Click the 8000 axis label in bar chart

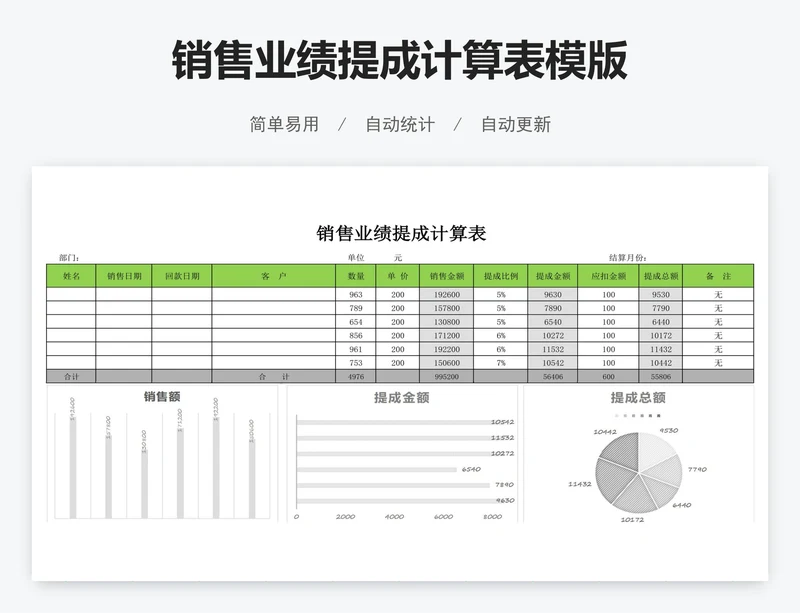pos(492,517)
